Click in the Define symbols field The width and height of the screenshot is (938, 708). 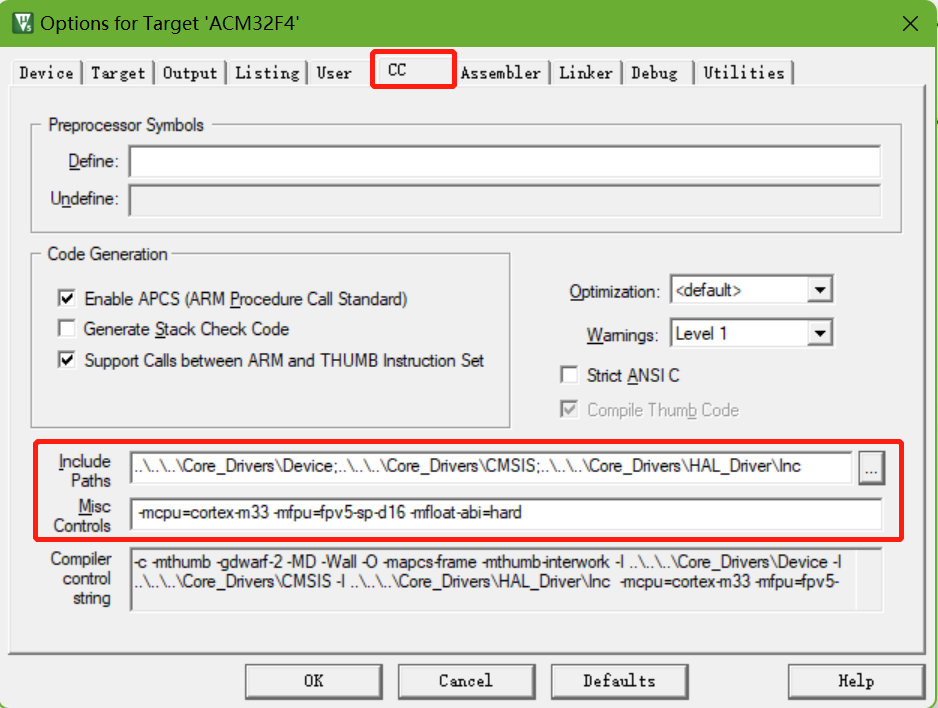(504, 161)
